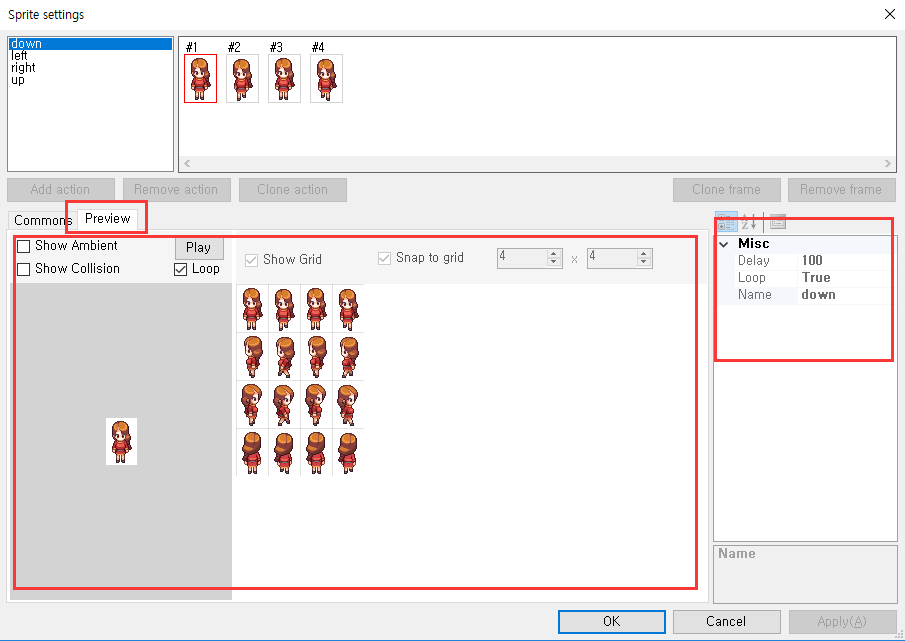Select frame #3 thumbnail

pos(284,79)
